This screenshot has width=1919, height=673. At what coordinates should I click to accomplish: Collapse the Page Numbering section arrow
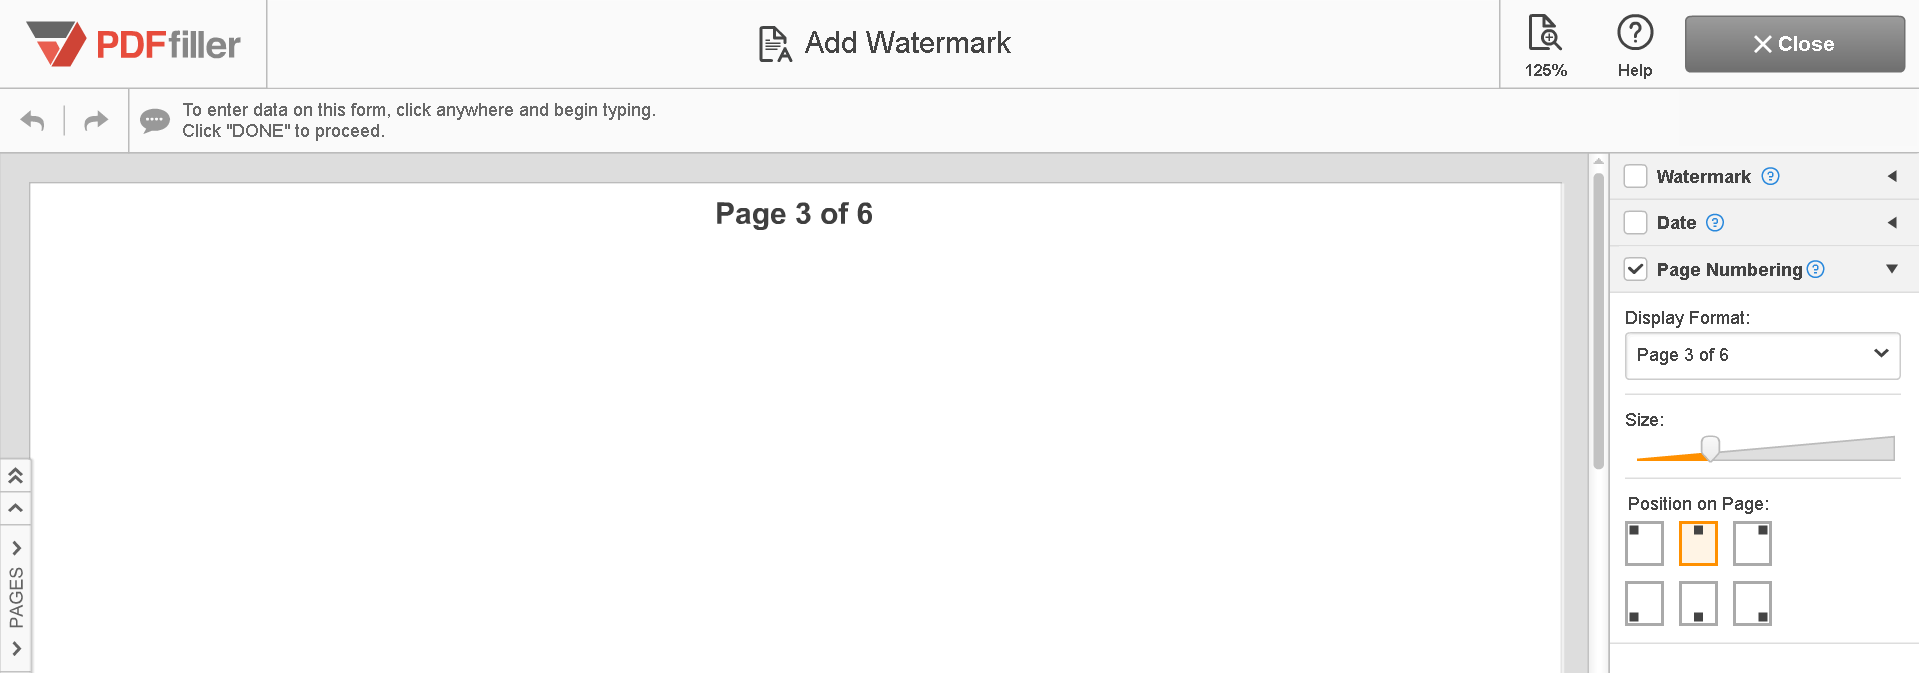click(1892, 268)
